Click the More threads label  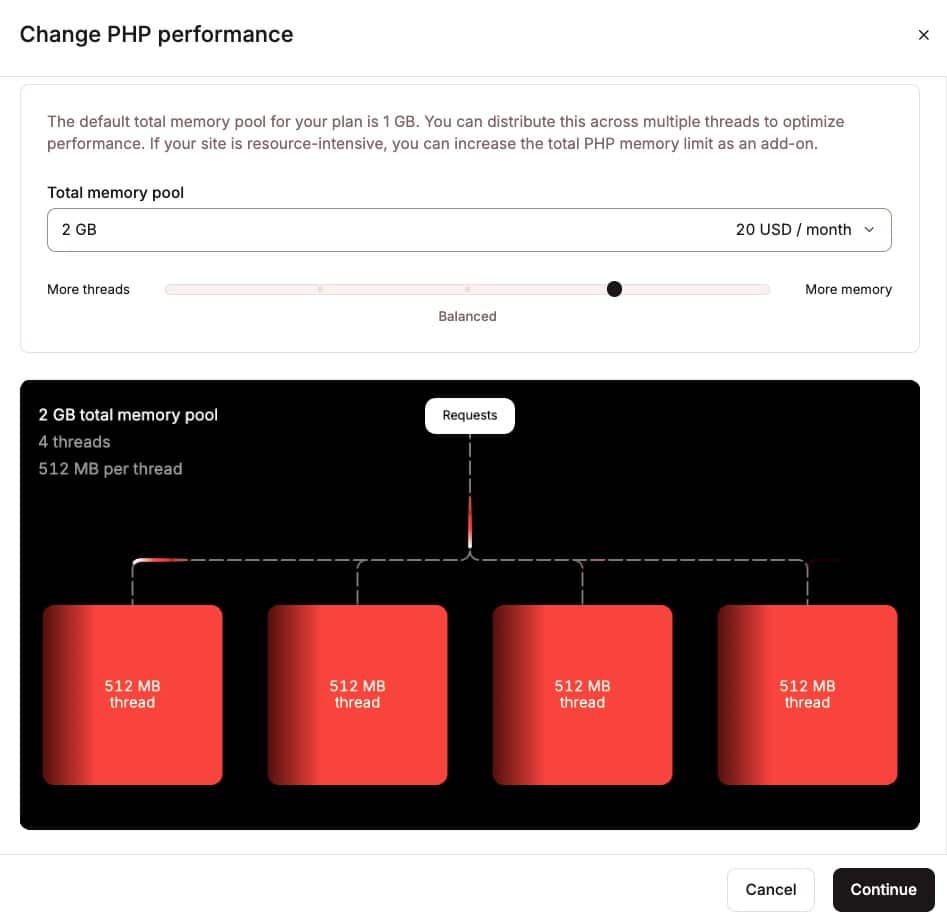[88, 289]
